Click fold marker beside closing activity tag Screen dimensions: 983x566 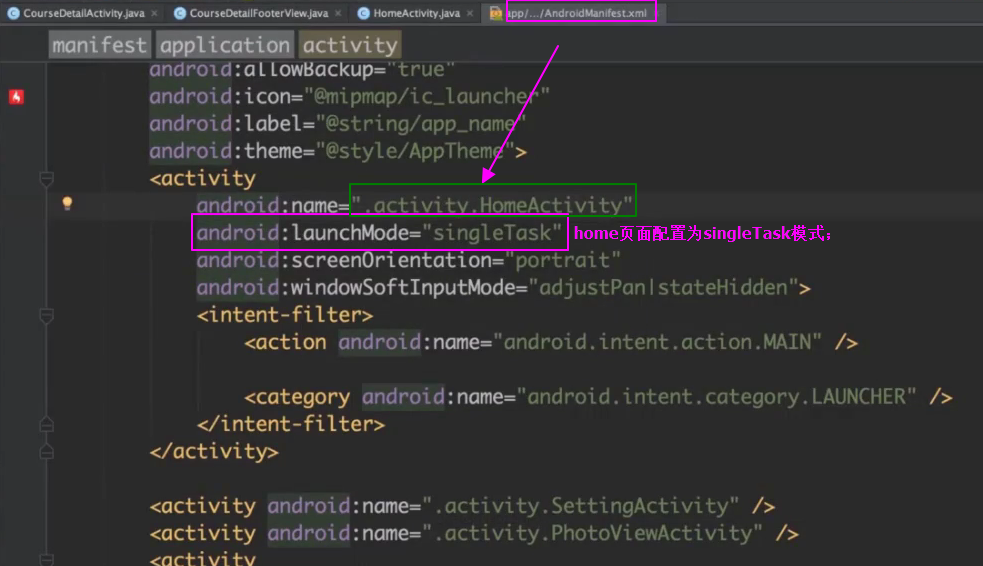tap(46, 452)
